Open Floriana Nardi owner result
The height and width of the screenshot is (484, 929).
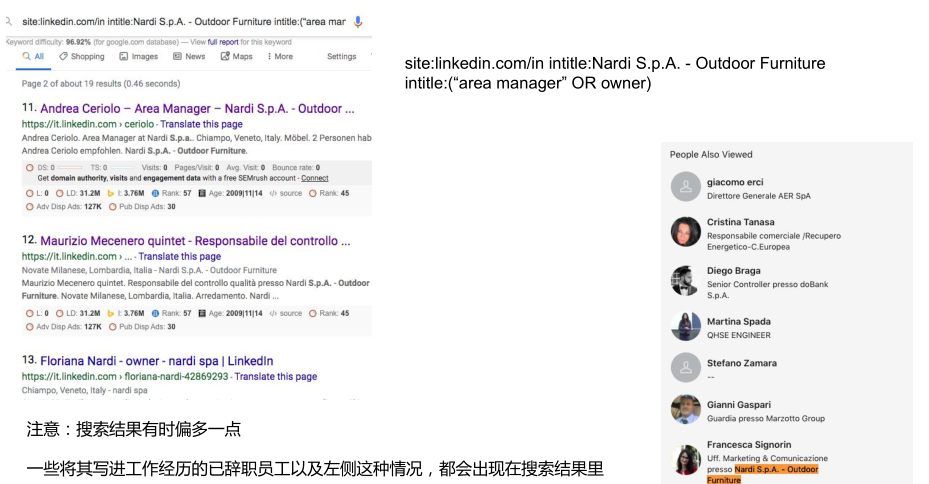click(x=157, y=361)
